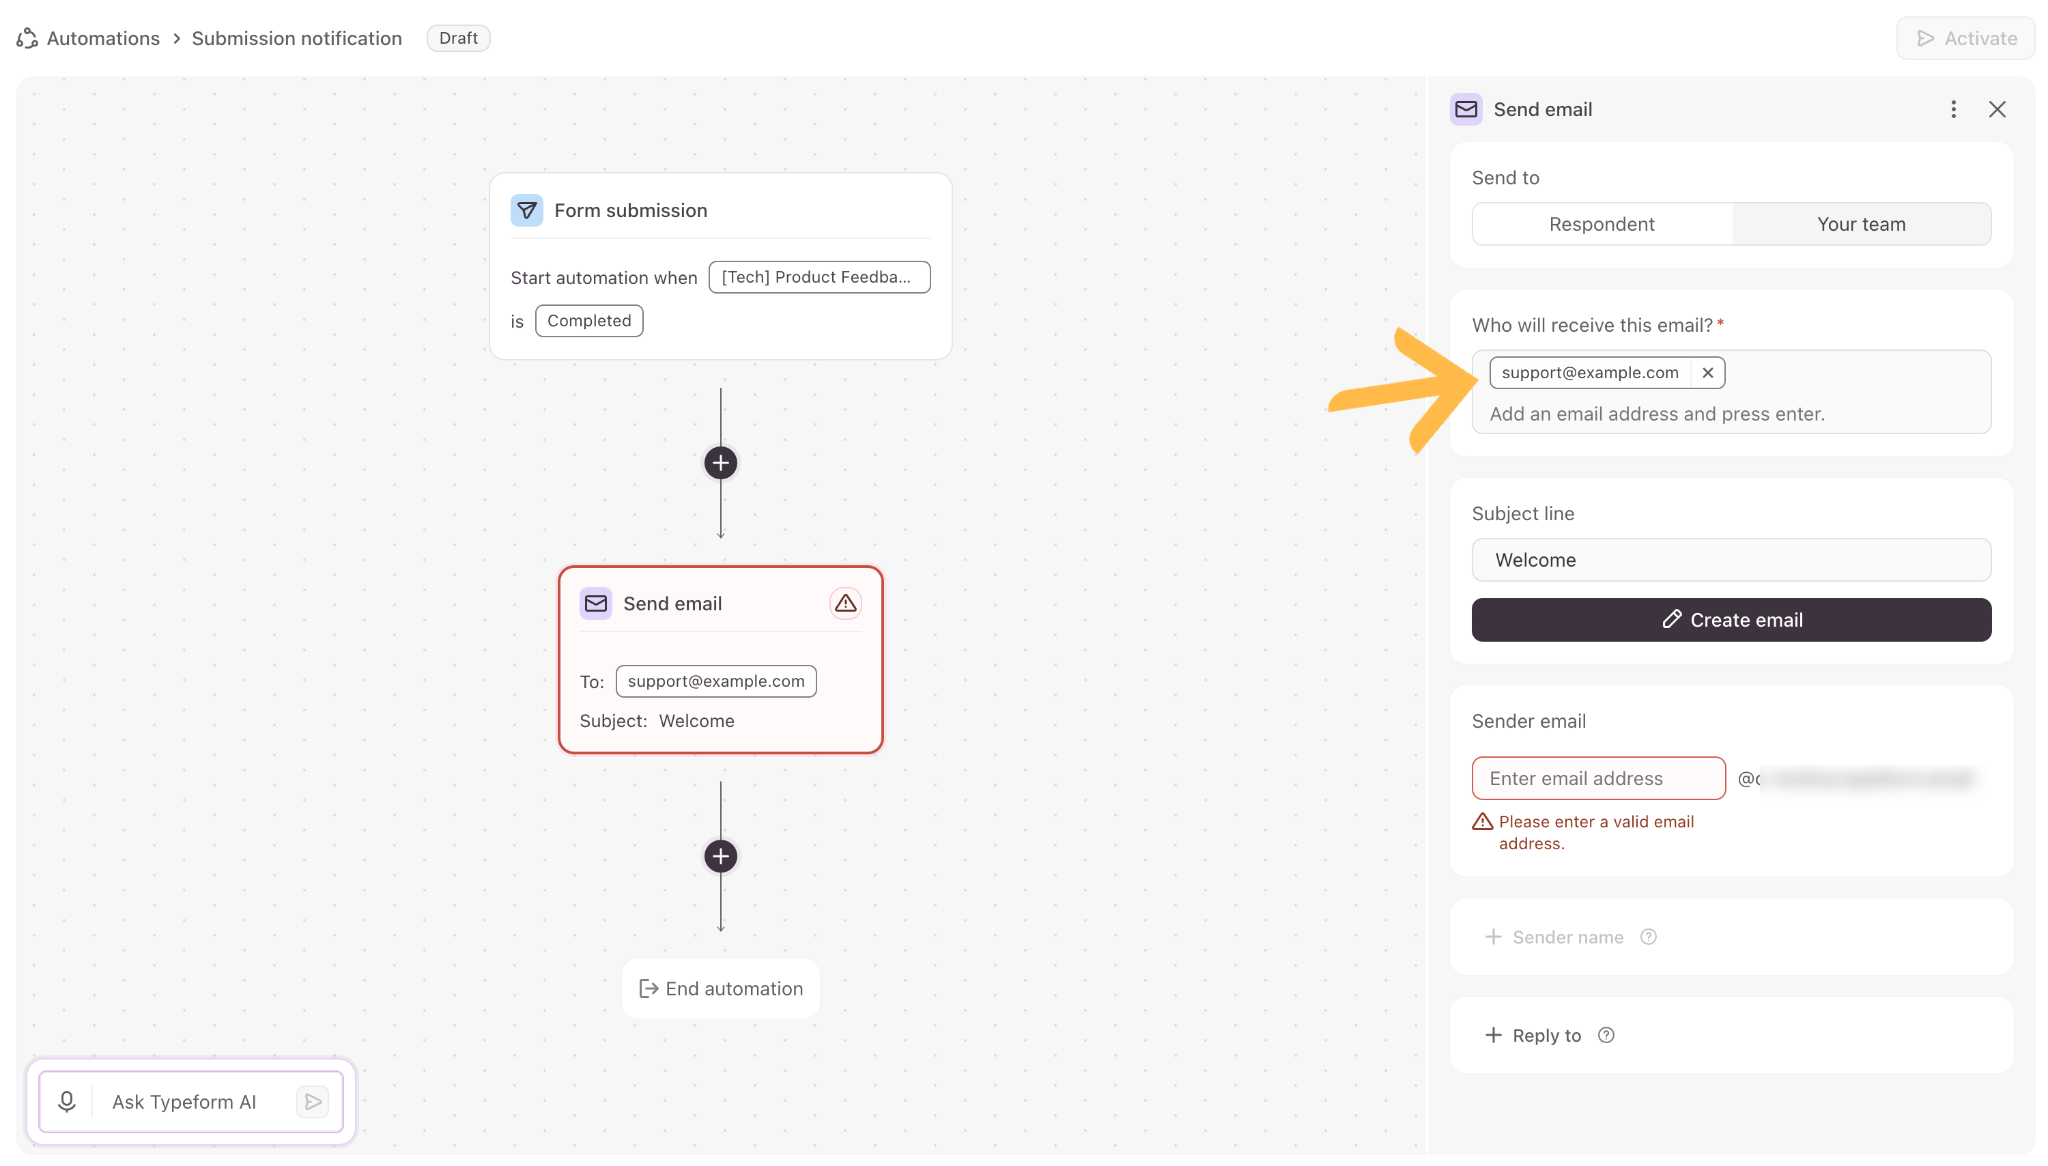Go to Automations in the breadcrumb
Screen dimensions: 2048x1166
tap(103, 38)
